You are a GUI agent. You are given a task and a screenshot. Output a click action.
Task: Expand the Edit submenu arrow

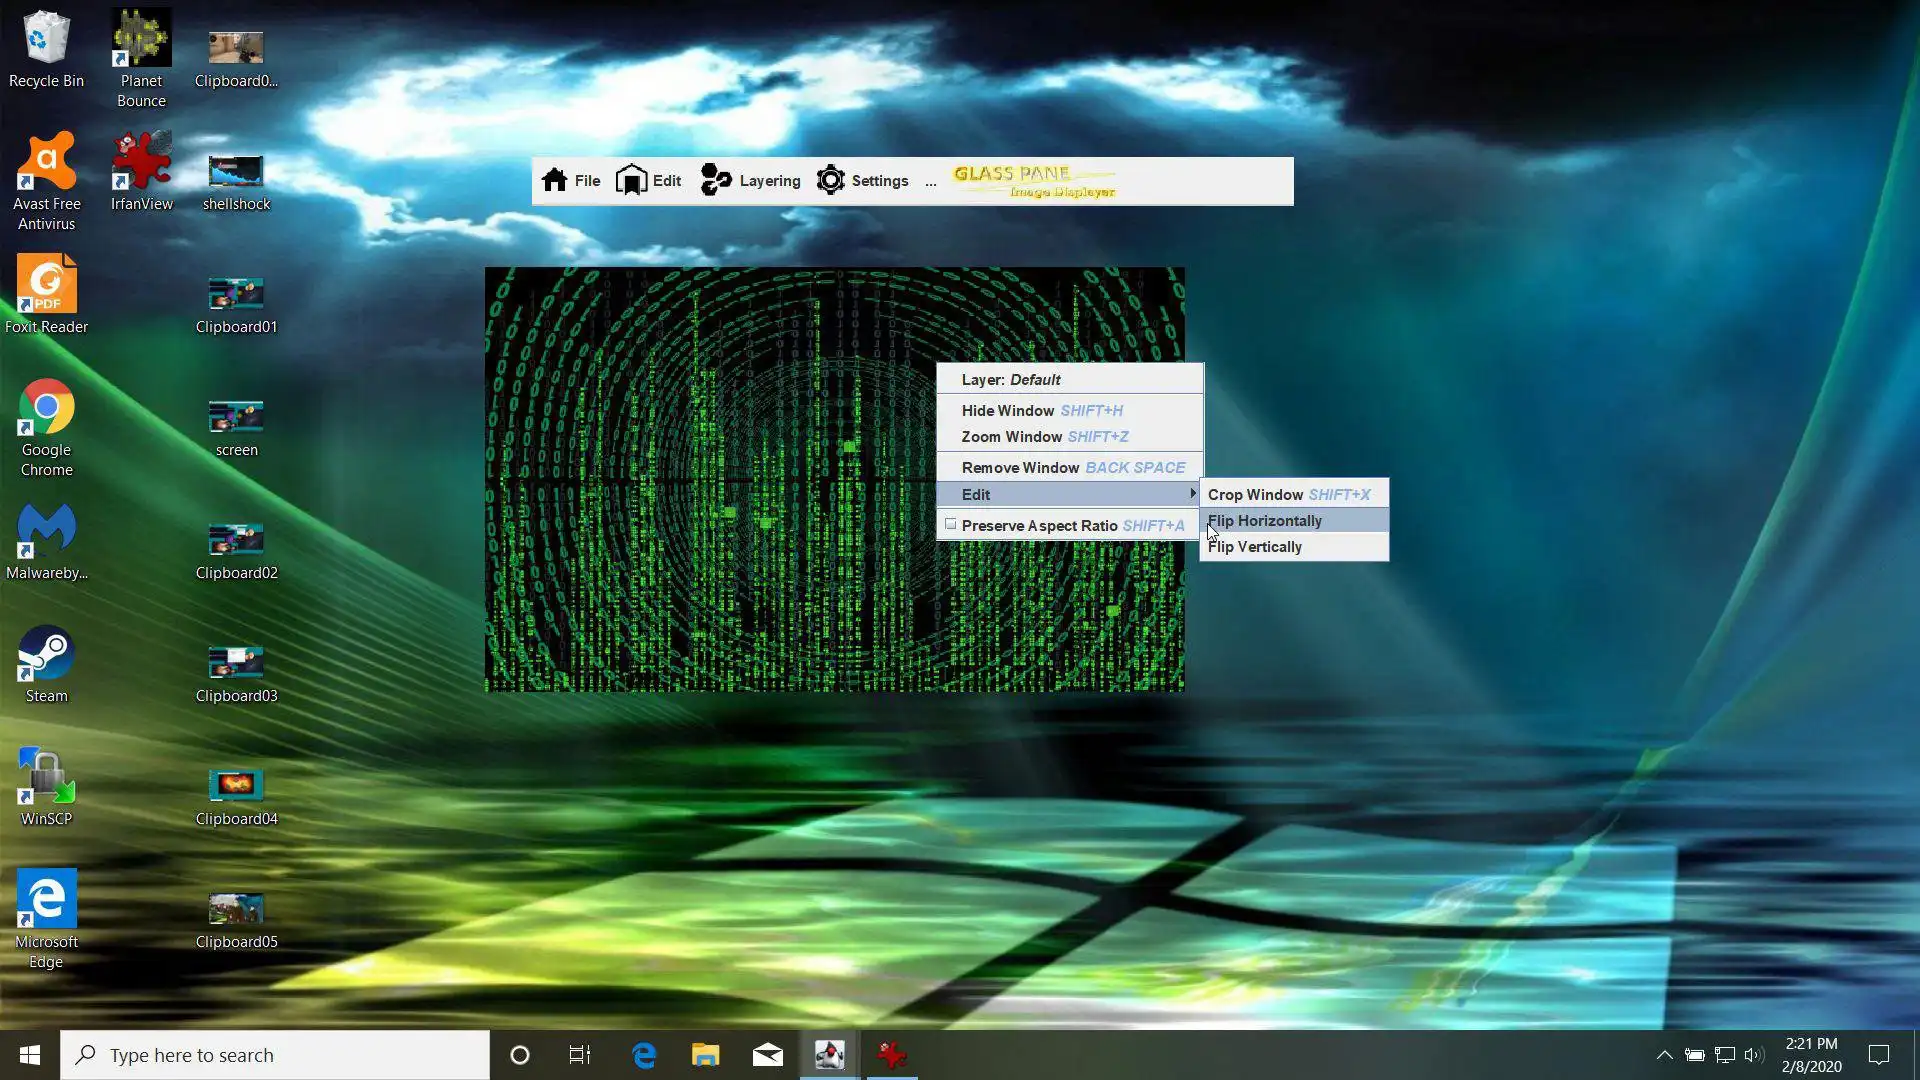coord(1192,494)
